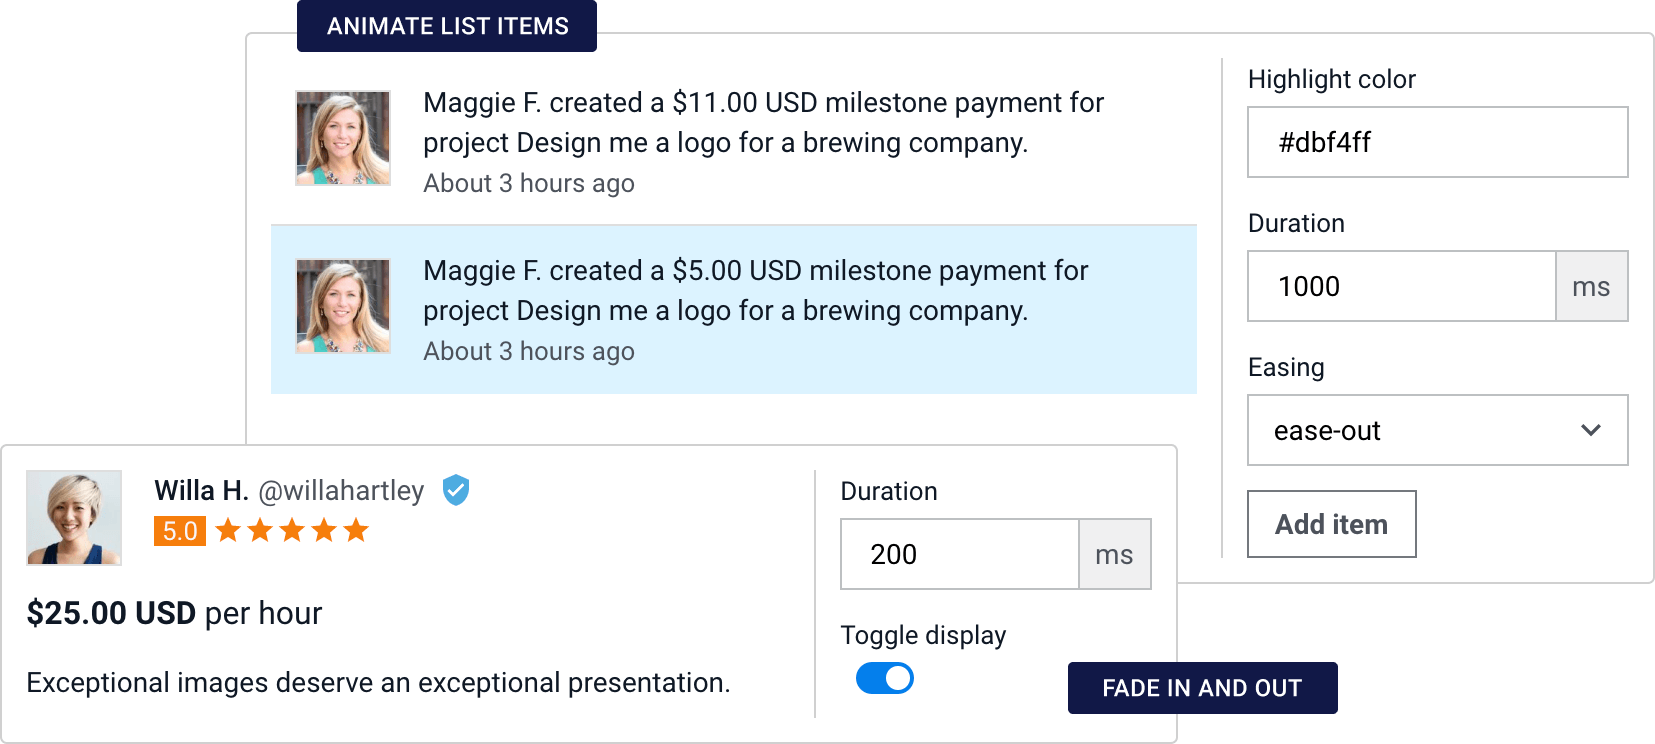
Task: Click the Fade In And Out label tab
Action: point(1203,688)
